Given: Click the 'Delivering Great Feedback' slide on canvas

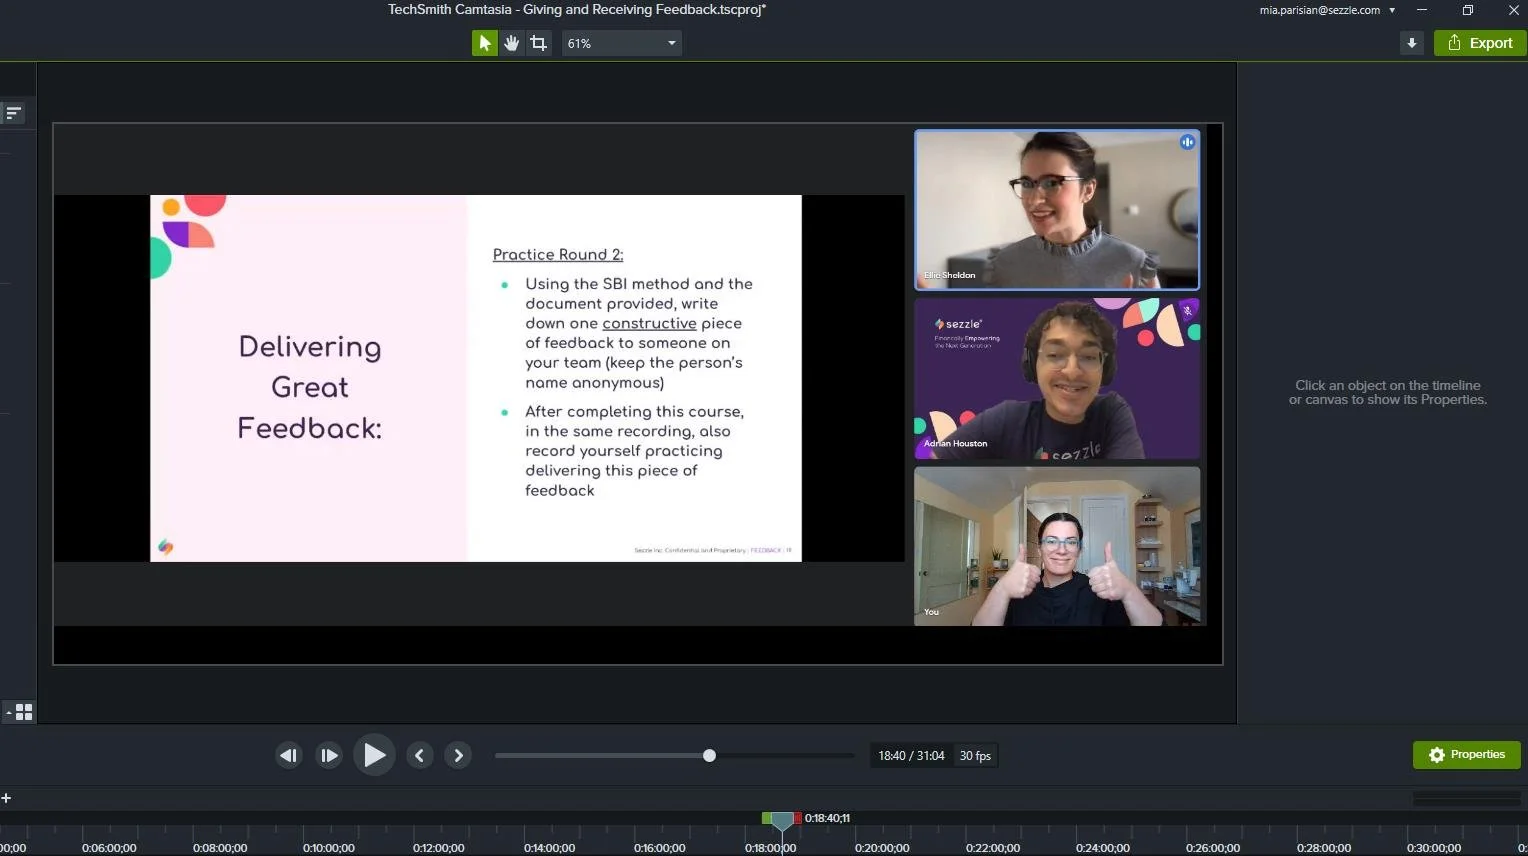Looking at the screenshot, I should tap(476, 378).
